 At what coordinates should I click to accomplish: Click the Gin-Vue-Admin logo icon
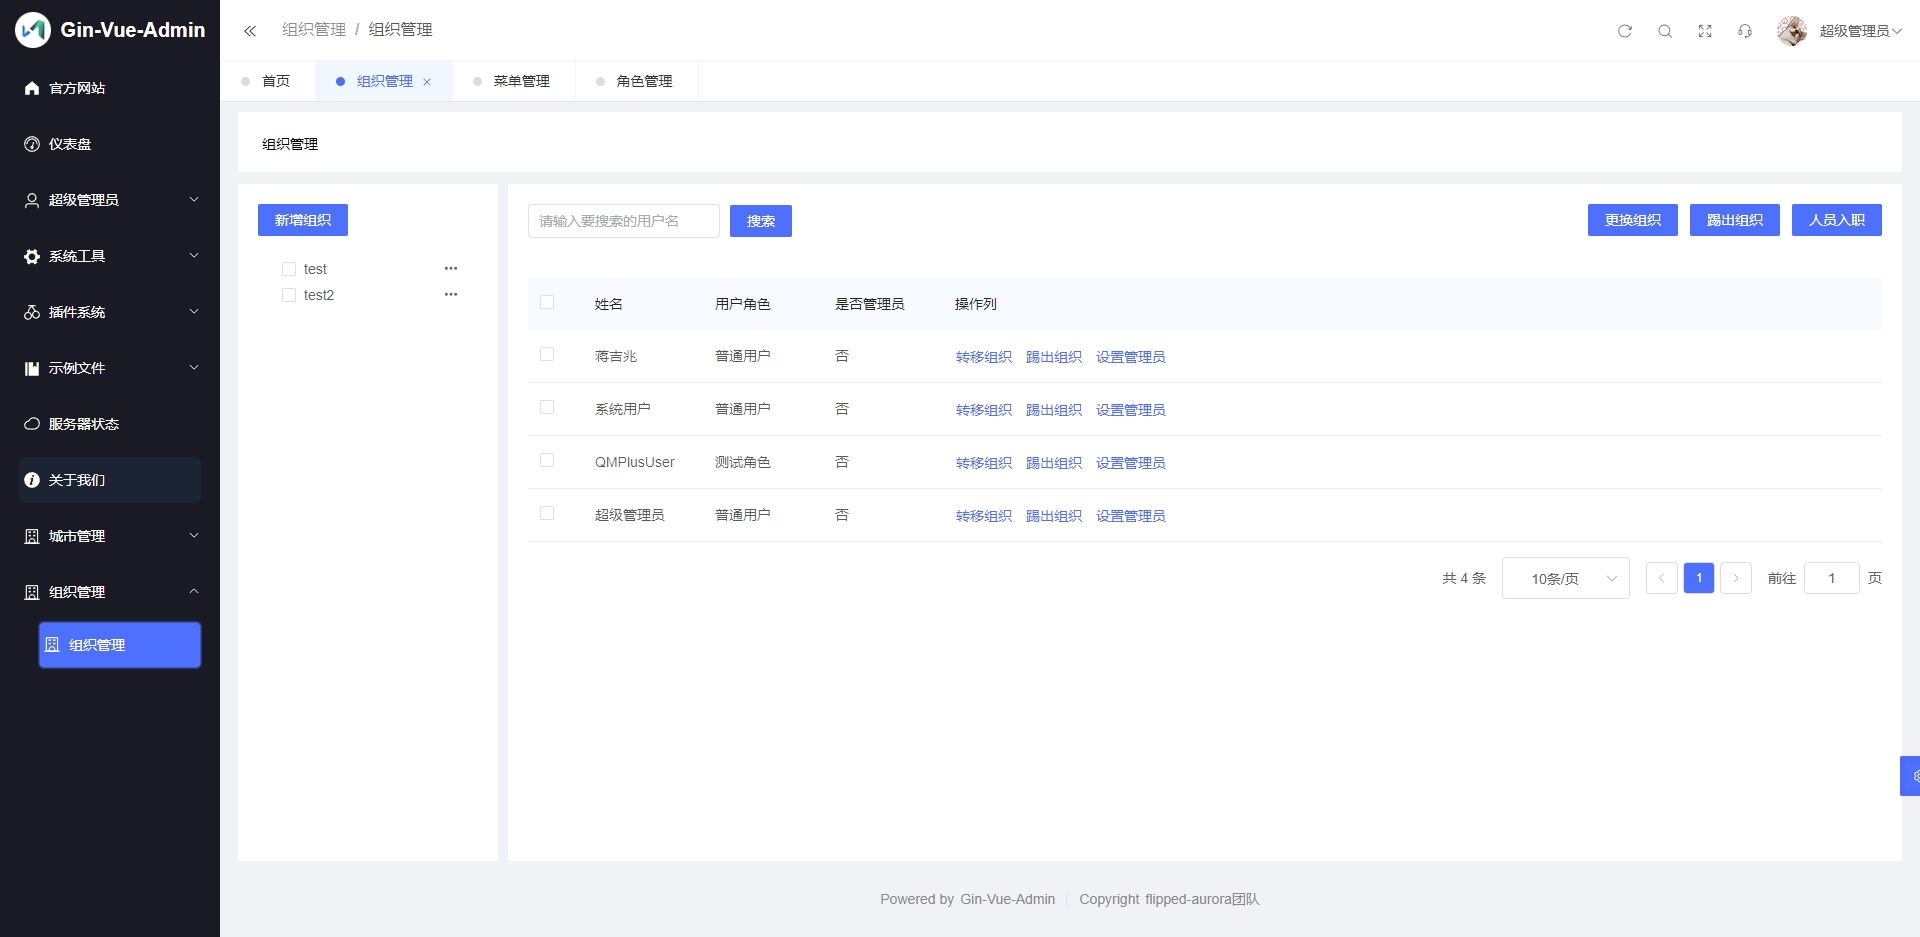pos(33,30)
